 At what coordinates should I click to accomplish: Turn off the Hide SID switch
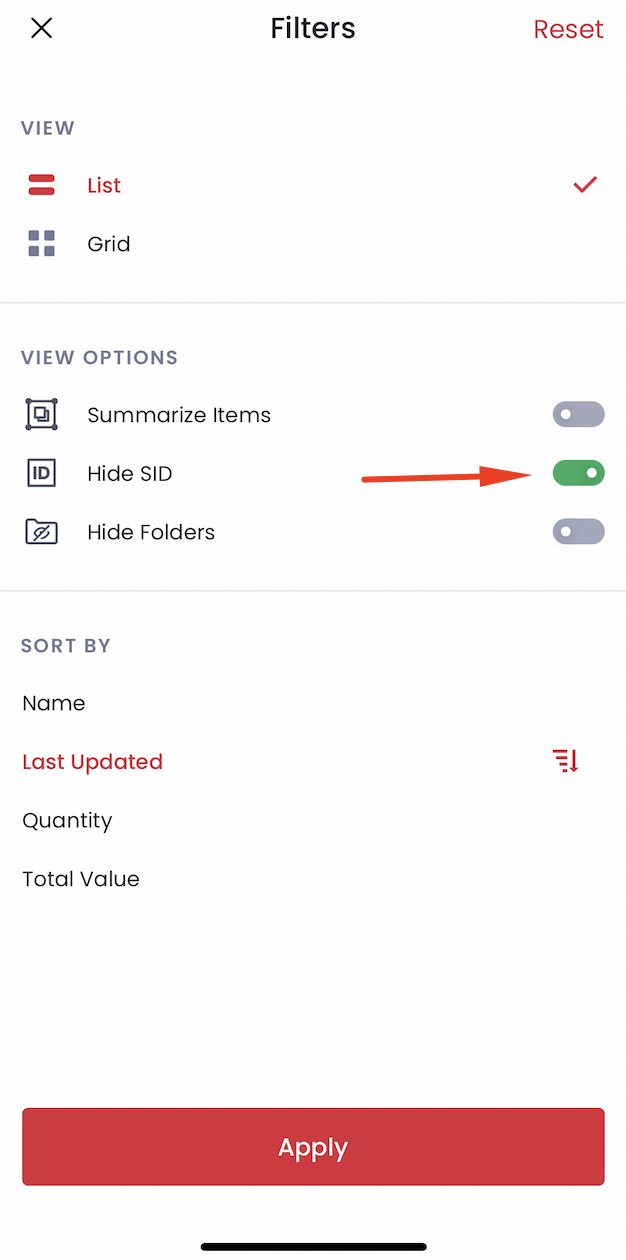pos(579,472)
